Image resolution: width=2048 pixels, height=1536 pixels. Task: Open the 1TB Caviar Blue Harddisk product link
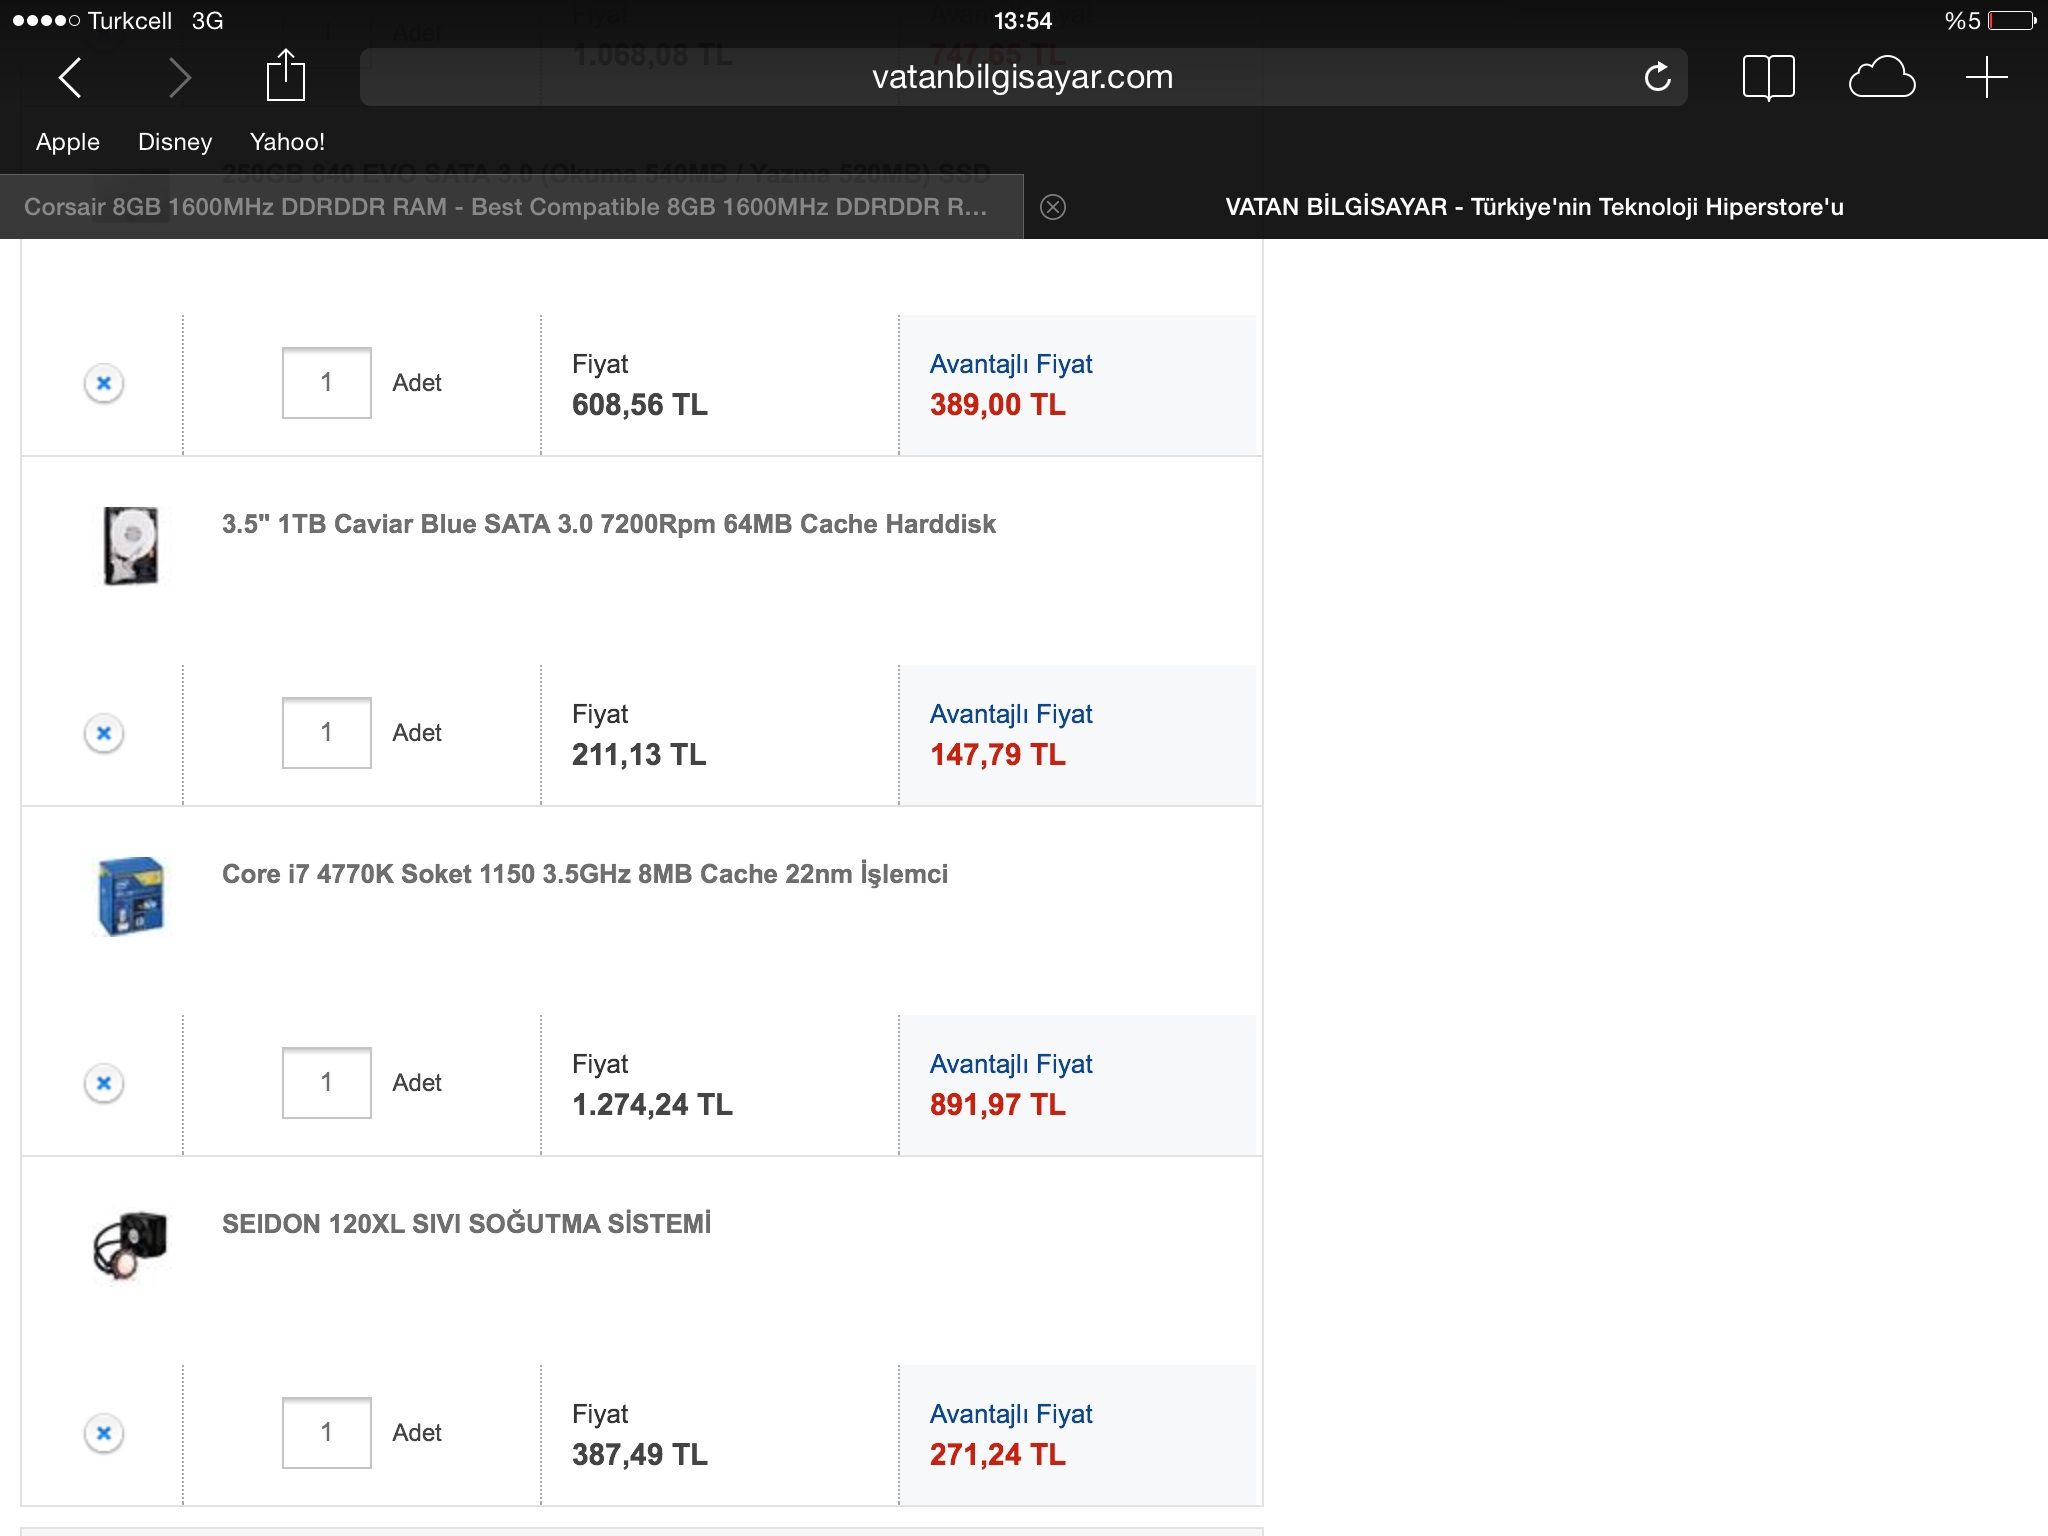click(608, 524)
